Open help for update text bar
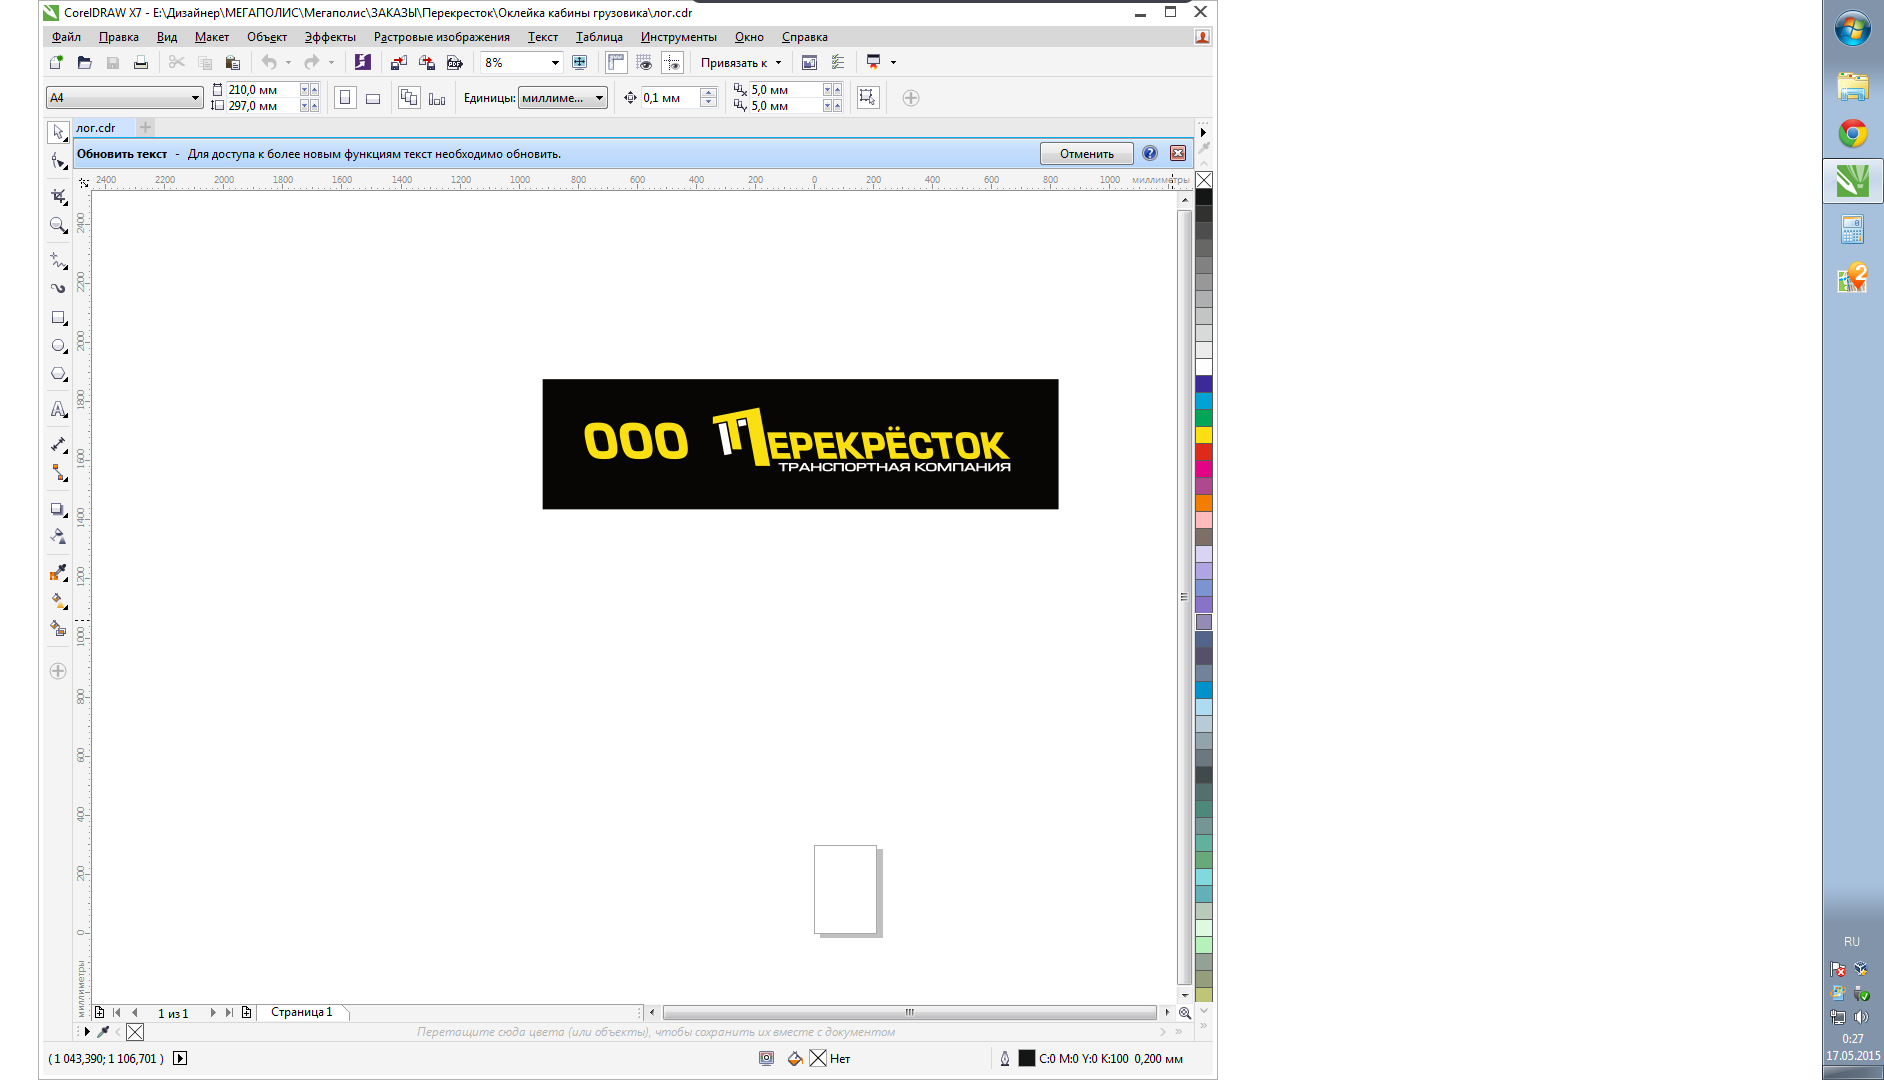 pos(1150,153)
